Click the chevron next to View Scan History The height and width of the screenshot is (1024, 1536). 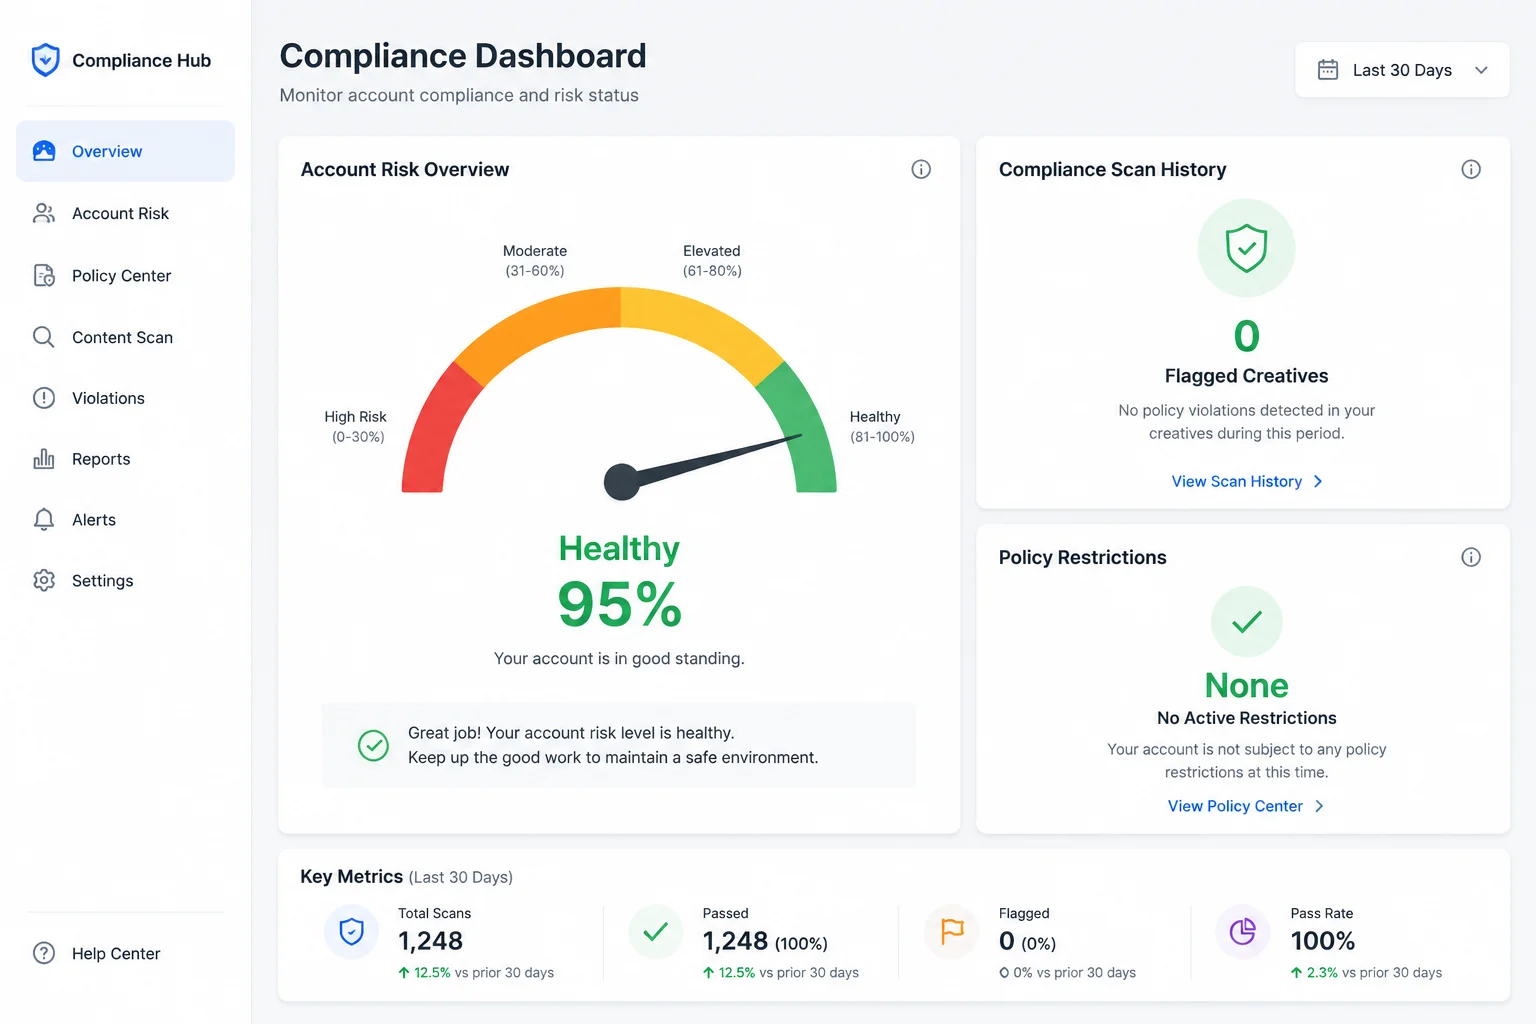(x=1318, y=482)
